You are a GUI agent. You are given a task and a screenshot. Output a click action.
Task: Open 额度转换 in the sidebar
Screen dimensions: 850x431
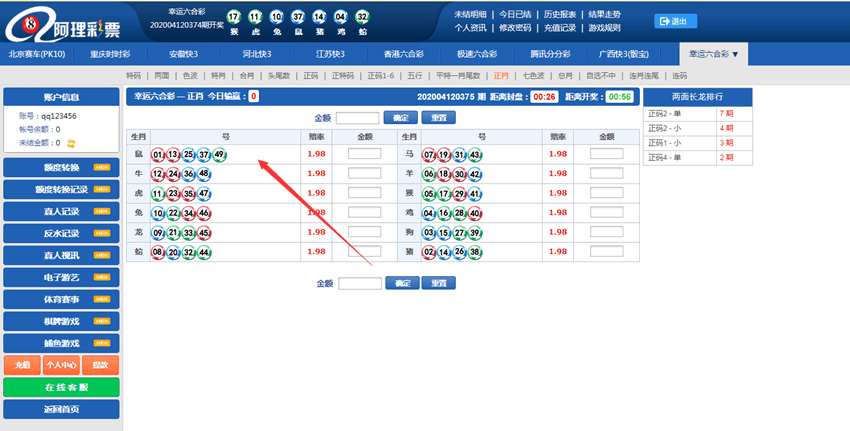pos(61,167)
